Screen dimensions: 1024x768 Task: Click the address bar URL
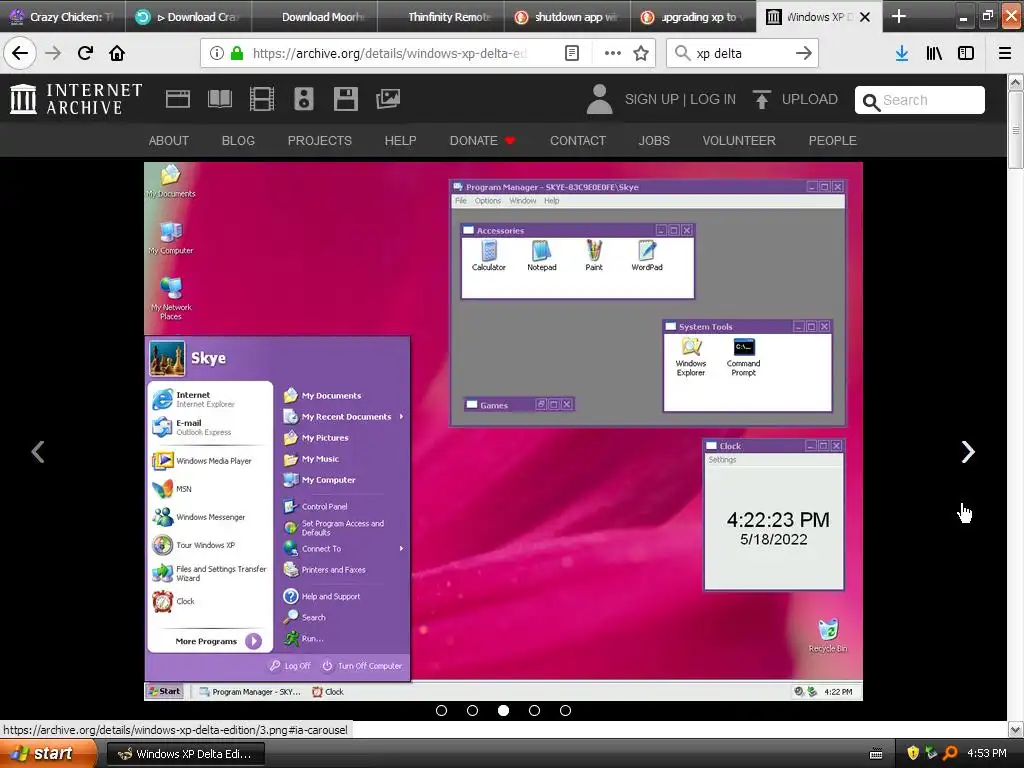click(390, 53)
